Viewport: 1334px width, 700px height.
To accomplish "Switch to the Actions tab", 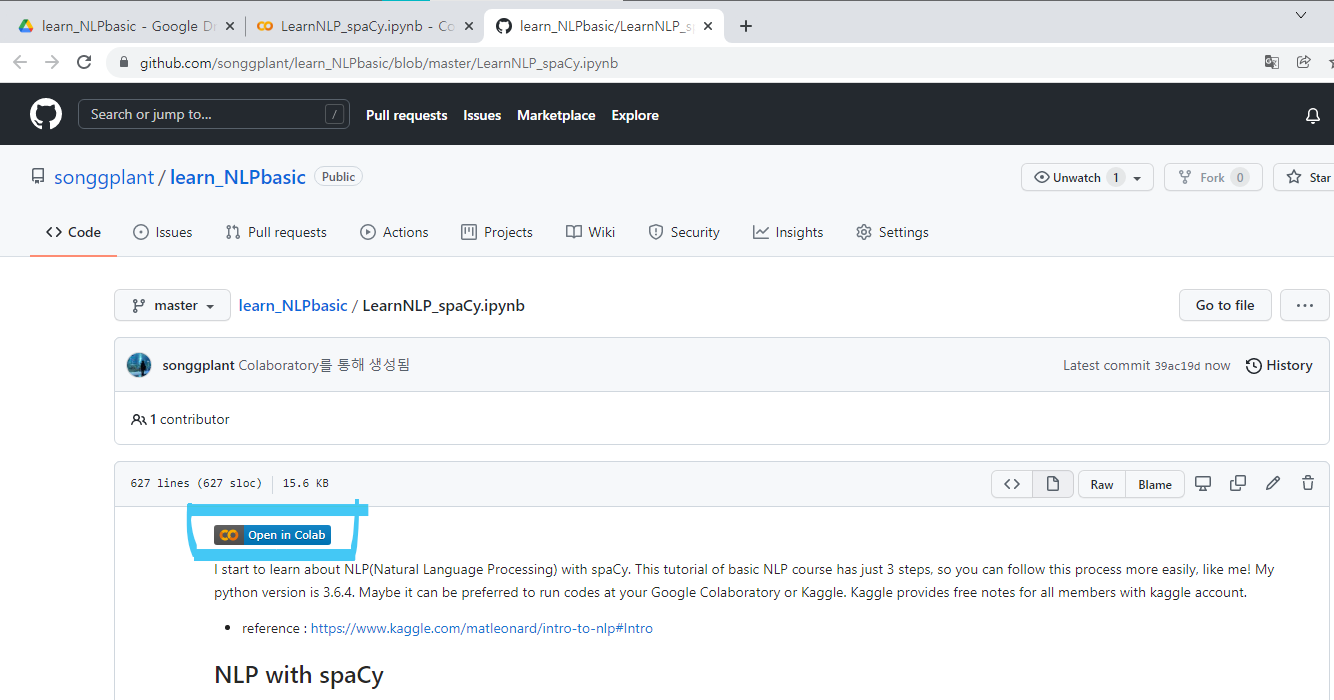I will click(394, 231).
